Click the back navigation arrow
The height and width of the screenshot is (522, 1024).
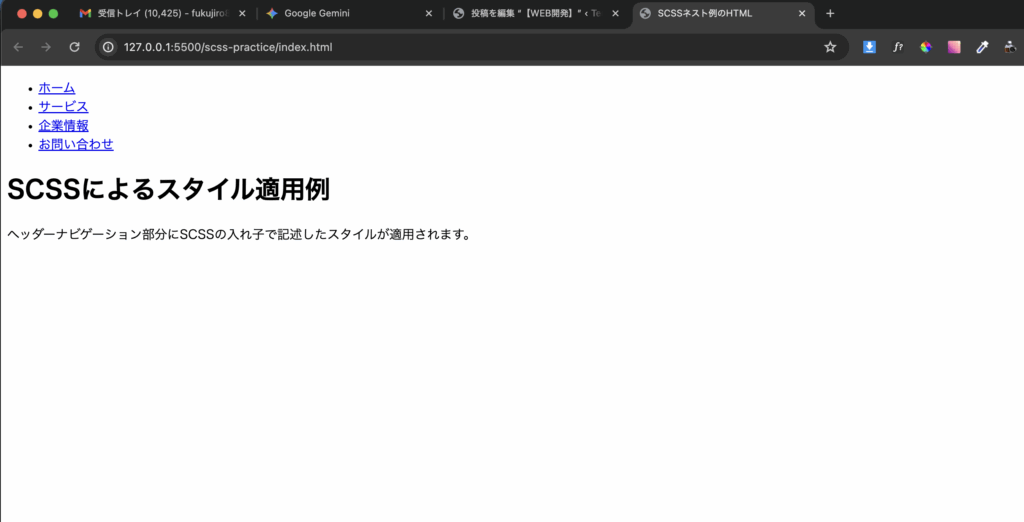[18, 47]
